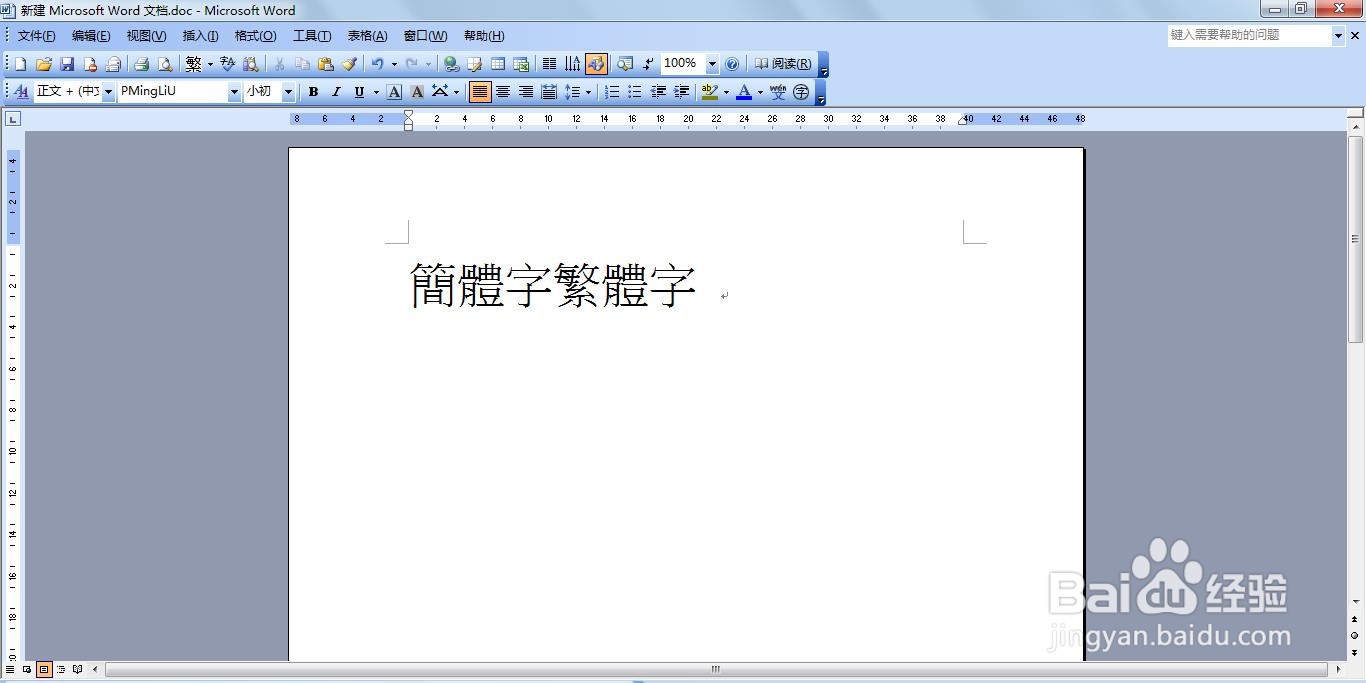The height and width of the screenshot is (683, 1366).
Task: Open the highlight color dropdown arrow
Action: [726, 92]
